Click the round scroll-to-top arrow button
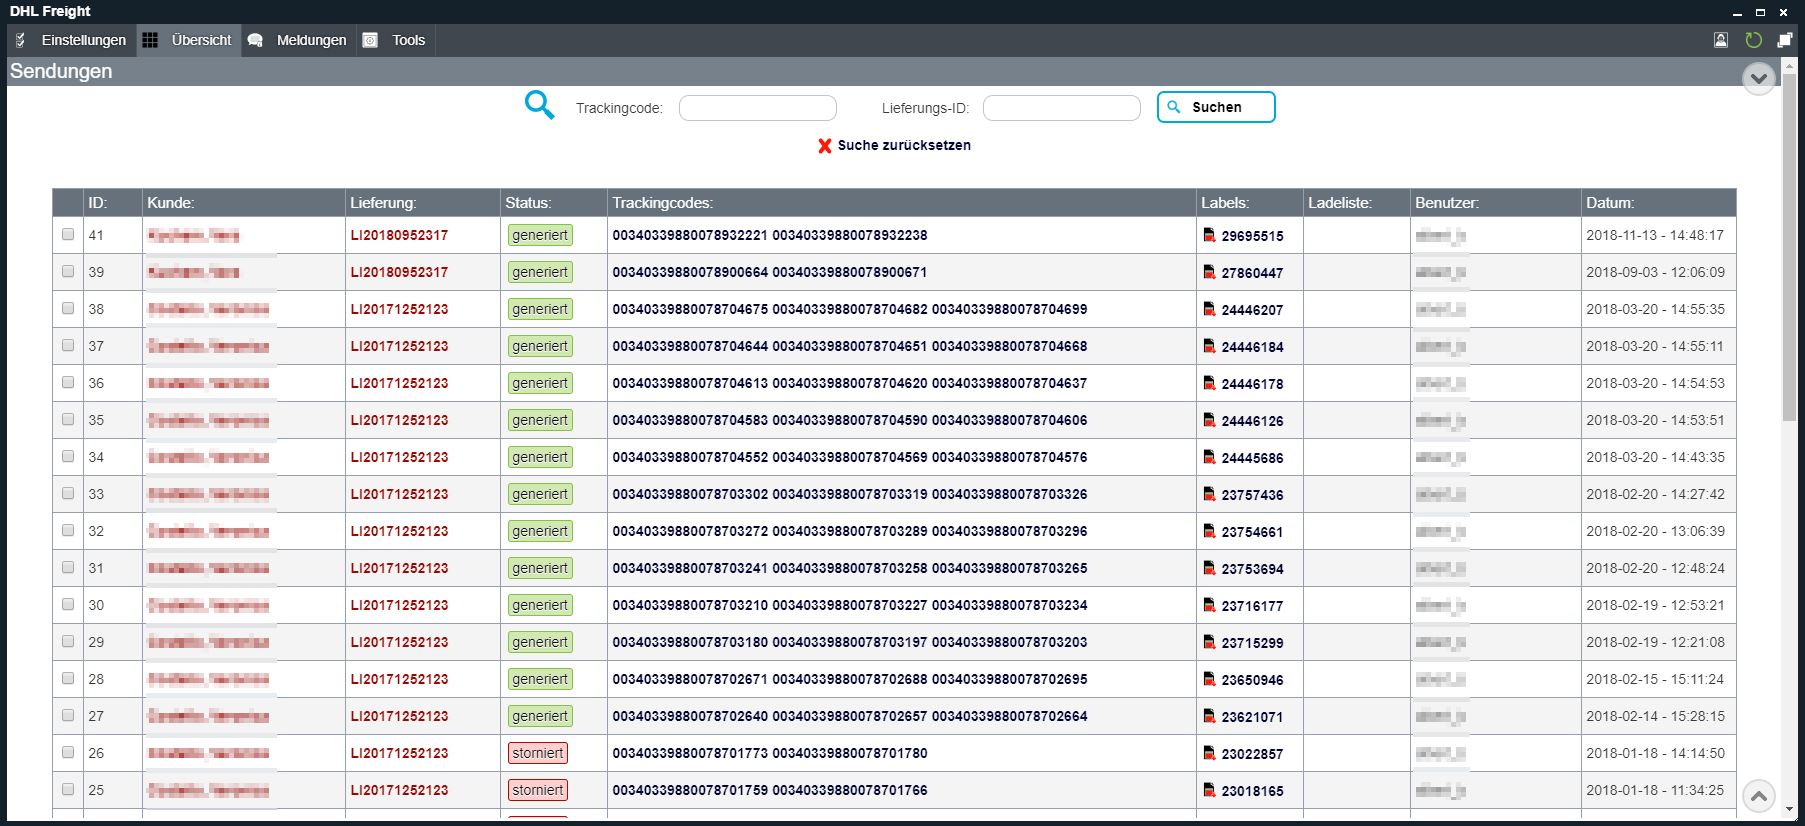The height and width of the screenshot is (826, 1805). pyautogui.click(x=1759, y=797)
